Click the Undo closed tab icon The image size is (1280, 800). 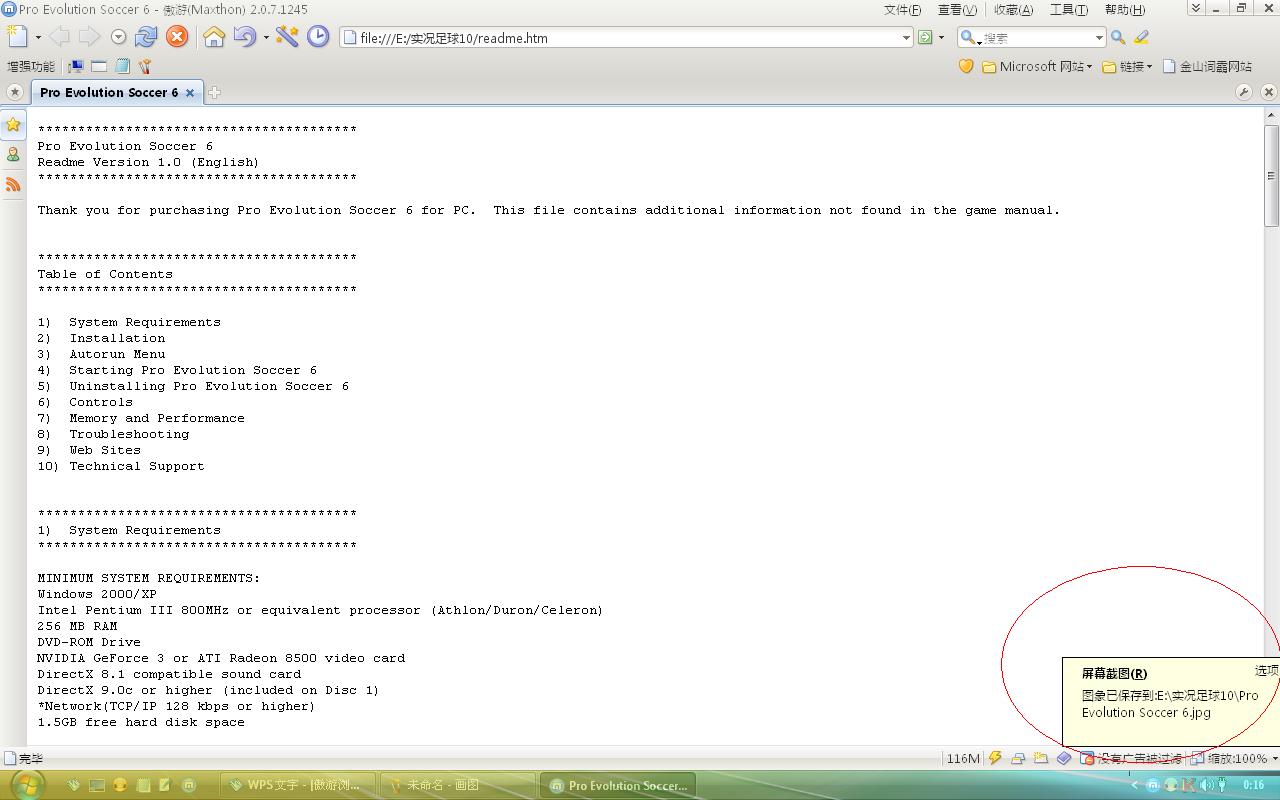(245, 37)
